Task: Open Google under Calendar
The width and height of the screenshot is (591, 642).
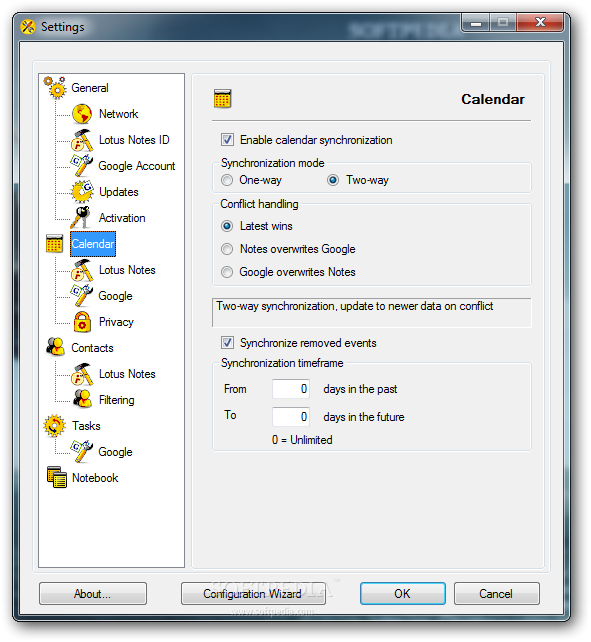Action: (115, 296)
